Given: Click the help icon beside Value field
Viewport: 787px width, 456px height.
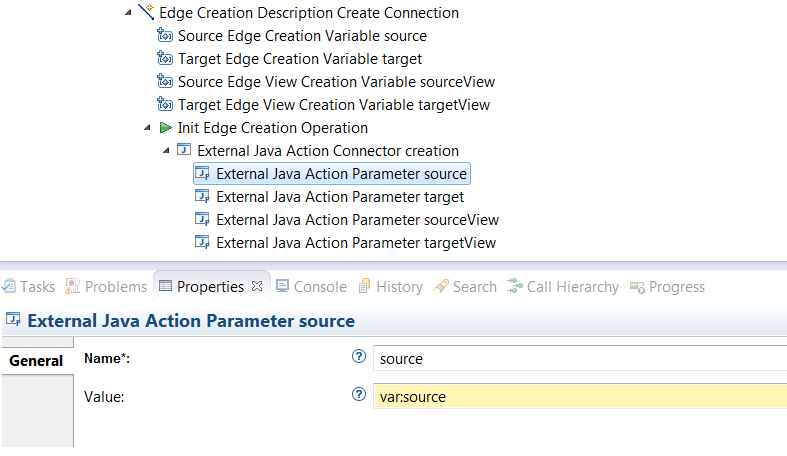Looking at the screenshot, I should [x=359, y=394].
